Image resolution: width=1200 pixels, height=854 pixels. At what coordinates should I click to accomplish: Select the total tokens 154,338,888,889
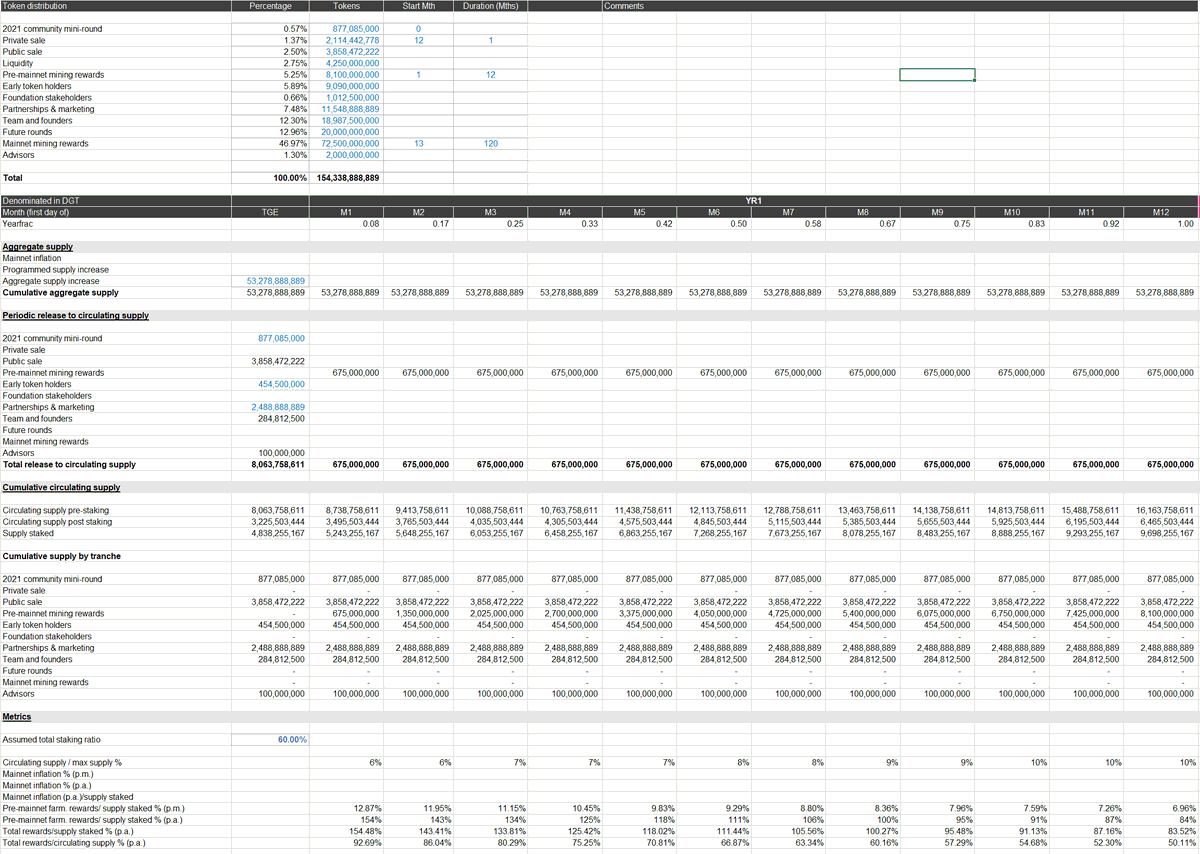click(345, 178)
